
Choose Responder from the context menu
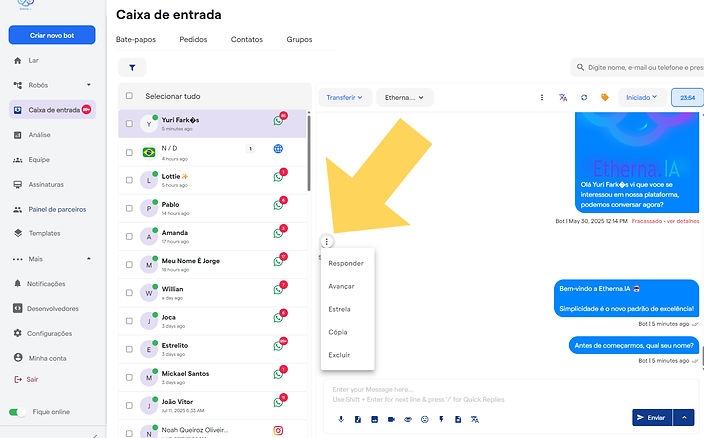click(346, 263)
